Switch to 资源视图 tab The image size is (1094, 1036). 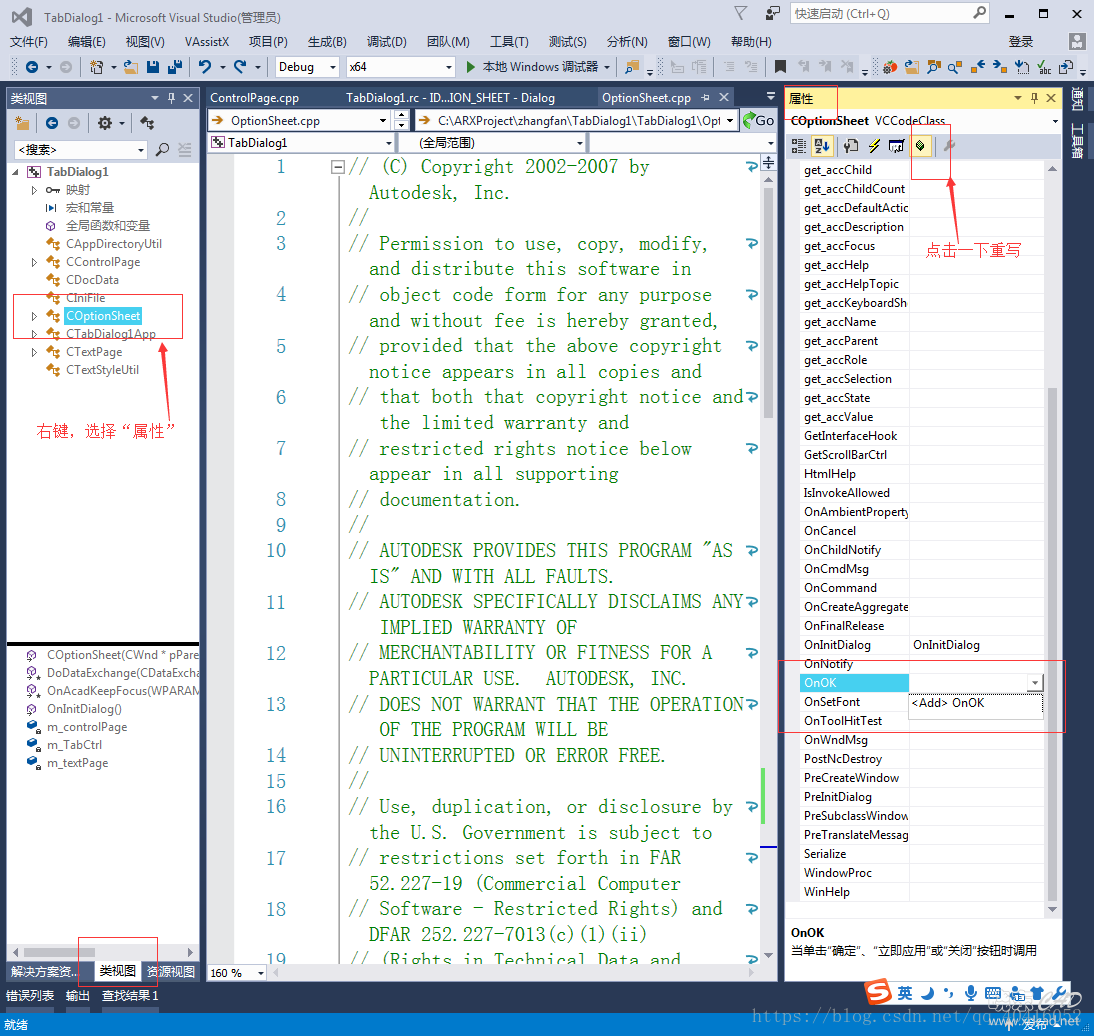pos(171,972)
